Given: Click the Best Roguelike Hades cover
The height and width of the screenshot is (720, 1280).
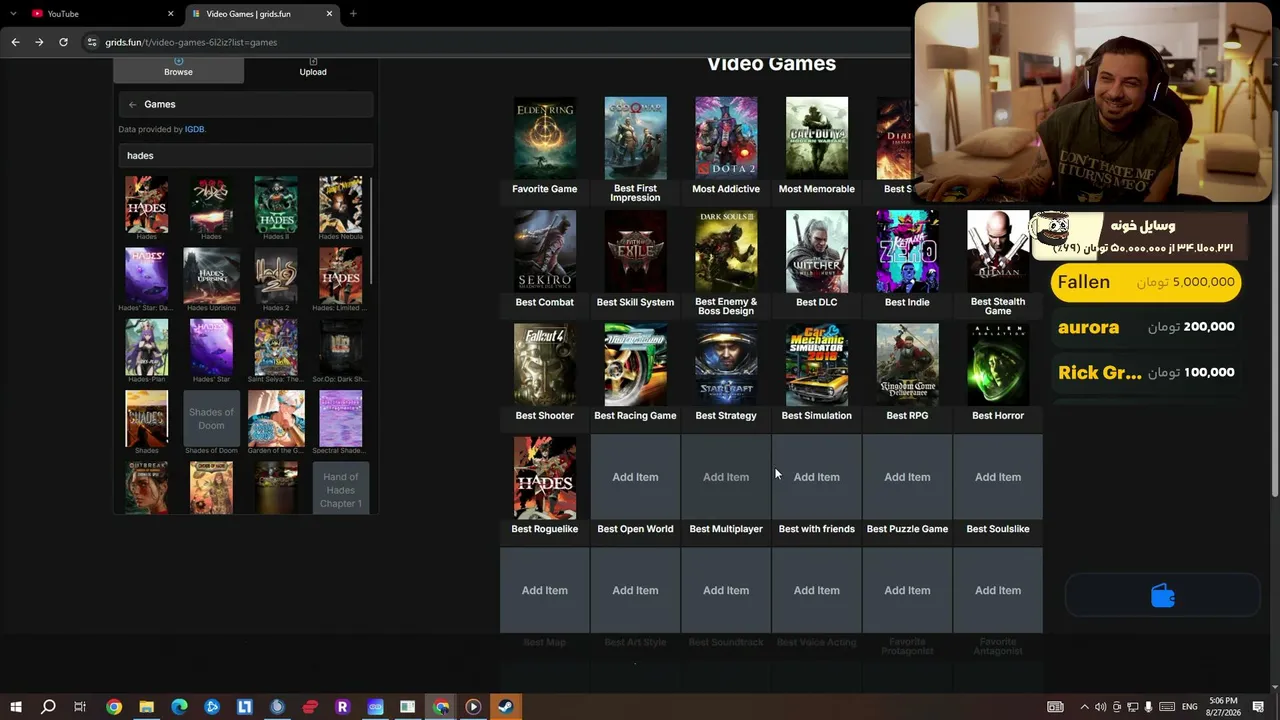Looking at the screenshot, I should 545,478.
